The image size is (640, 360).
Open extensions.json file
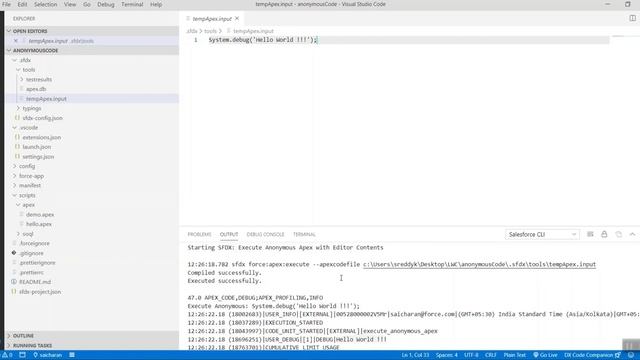tap(42, 138)
